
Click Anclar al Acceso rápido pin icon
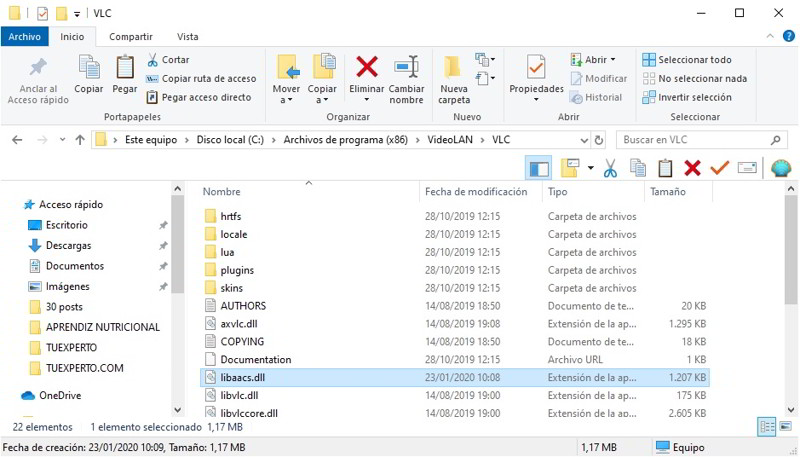coord(38,68)
